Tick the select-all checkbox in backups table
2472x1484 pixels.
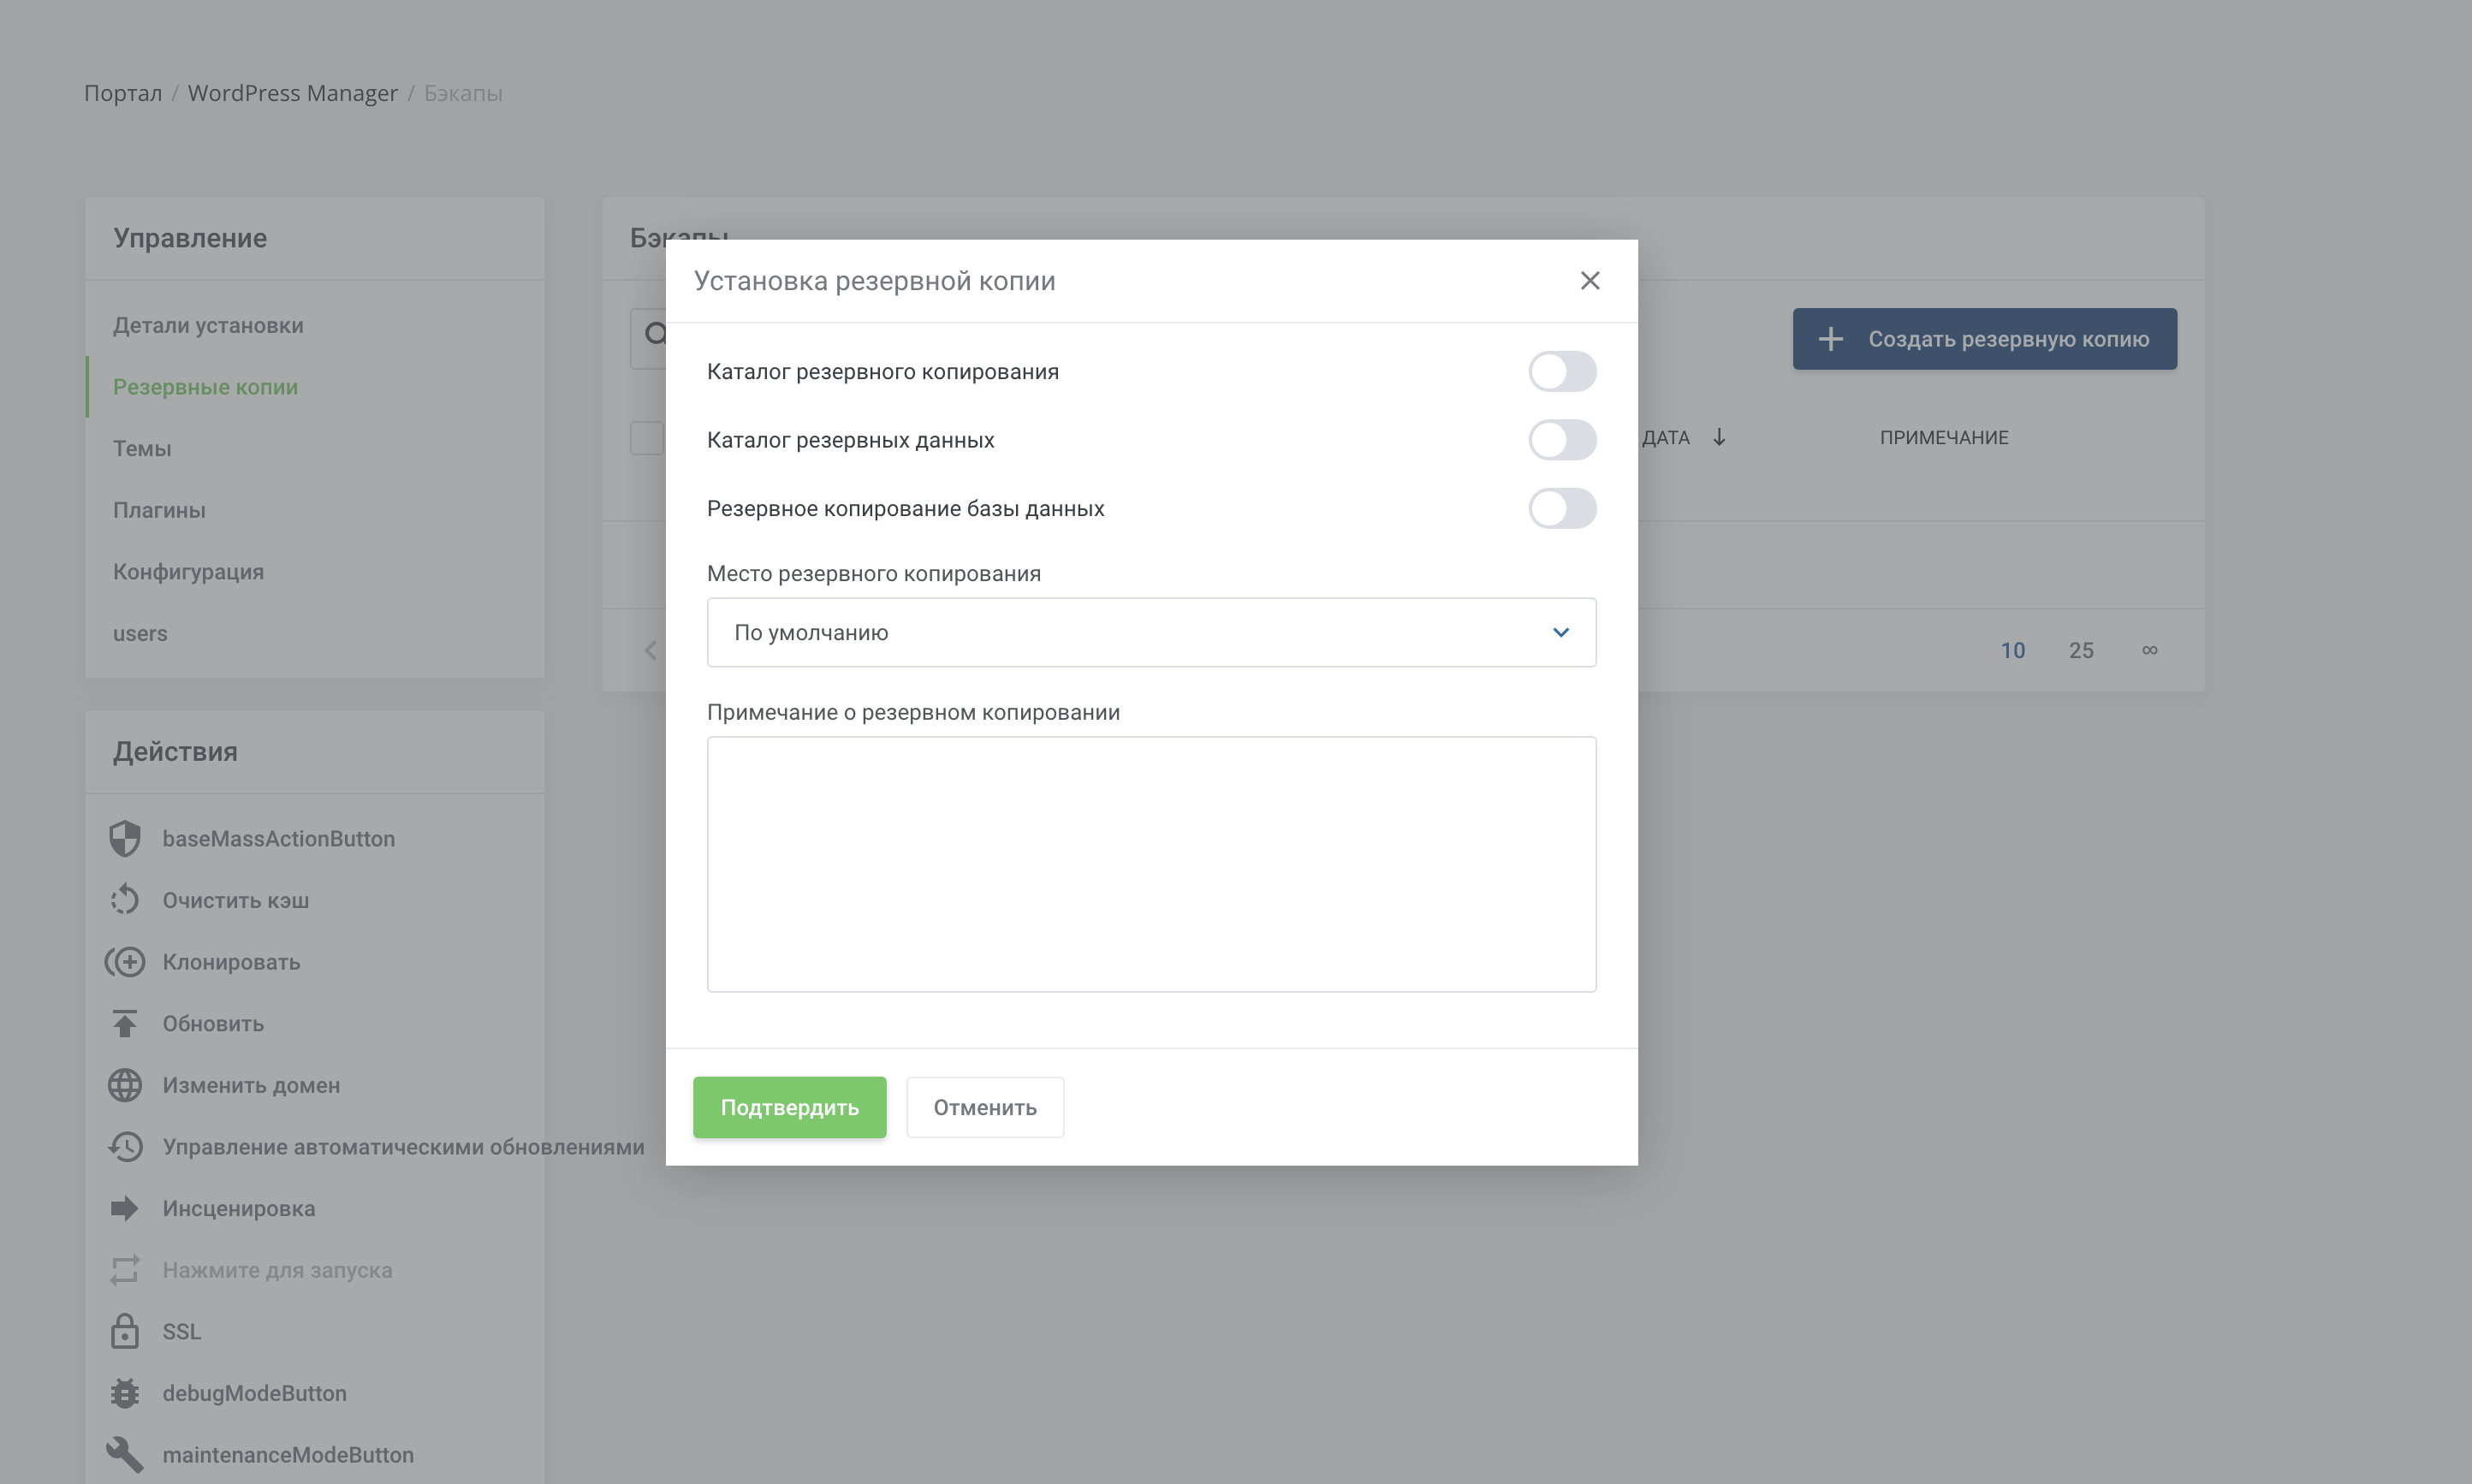coord(647,438)
